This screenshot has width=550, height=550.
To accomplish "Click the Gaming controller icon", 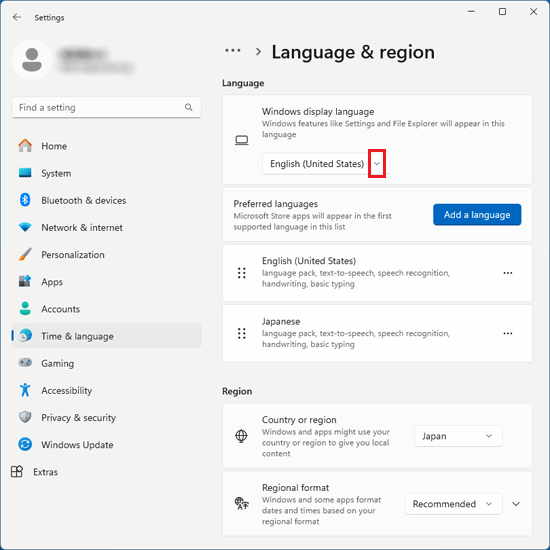I will point(25,363).
